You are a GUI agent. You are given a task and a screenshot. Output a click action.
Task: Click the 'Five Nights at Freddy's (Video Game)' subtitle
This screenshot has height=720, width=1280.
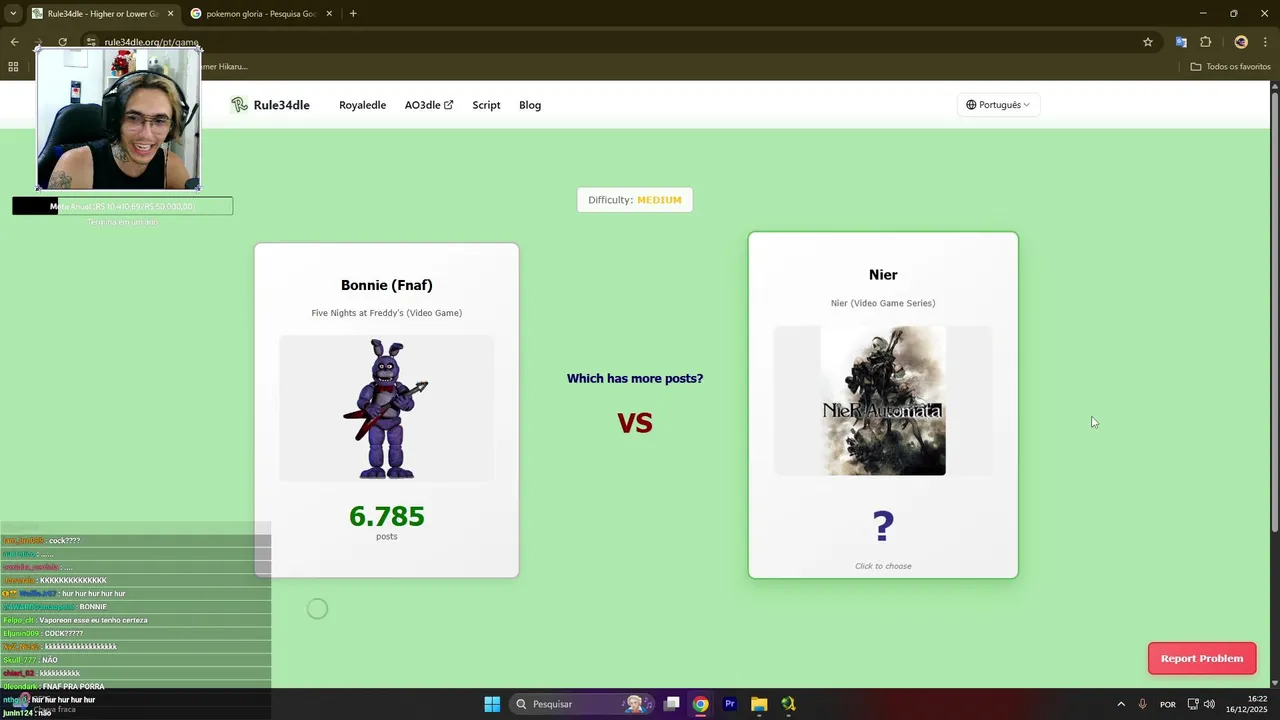[387, 313]
